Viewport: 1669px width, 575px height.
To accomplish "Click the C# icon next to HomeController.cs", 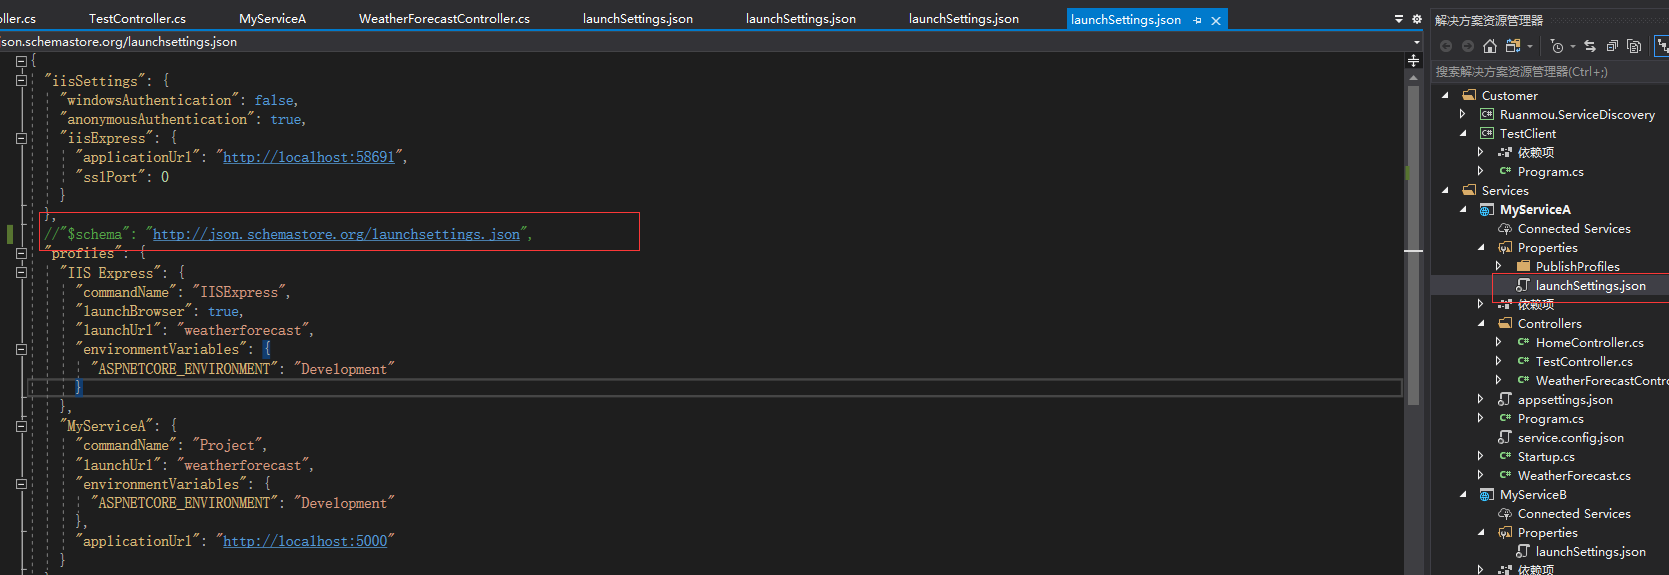I will 1523,343.
